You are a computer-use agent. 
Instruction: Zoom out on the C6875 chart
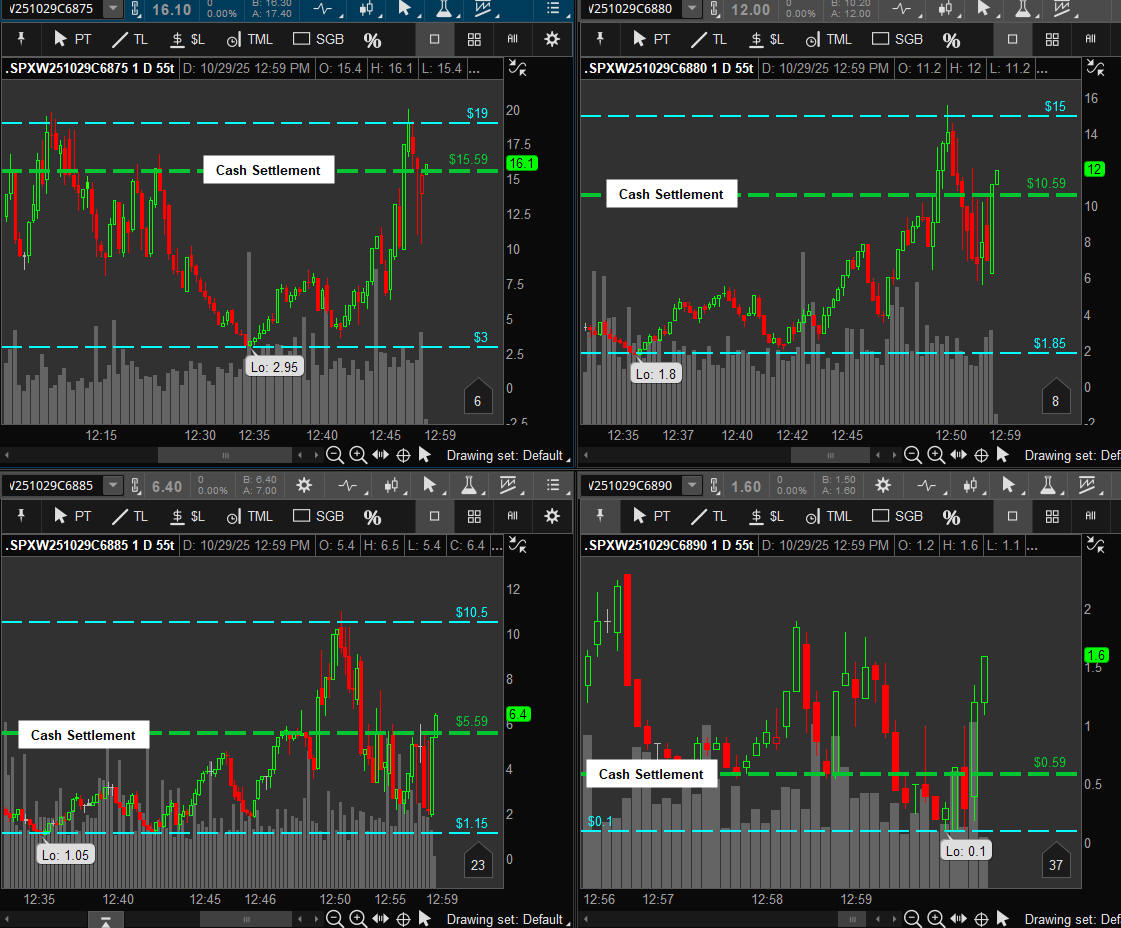(335, 455)
